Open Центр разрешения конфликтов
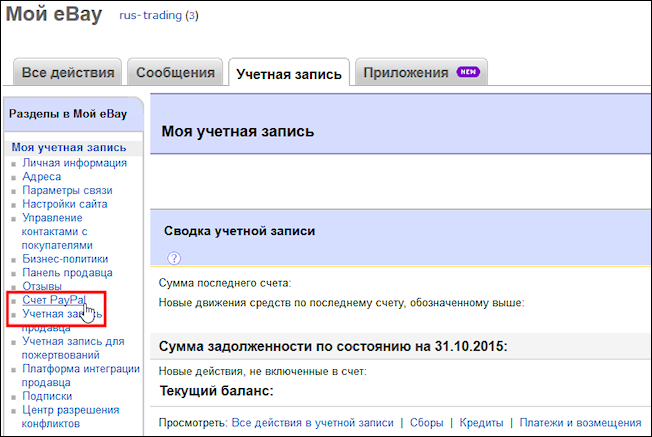Screen dimensions: 652x437 coord(70,417)
